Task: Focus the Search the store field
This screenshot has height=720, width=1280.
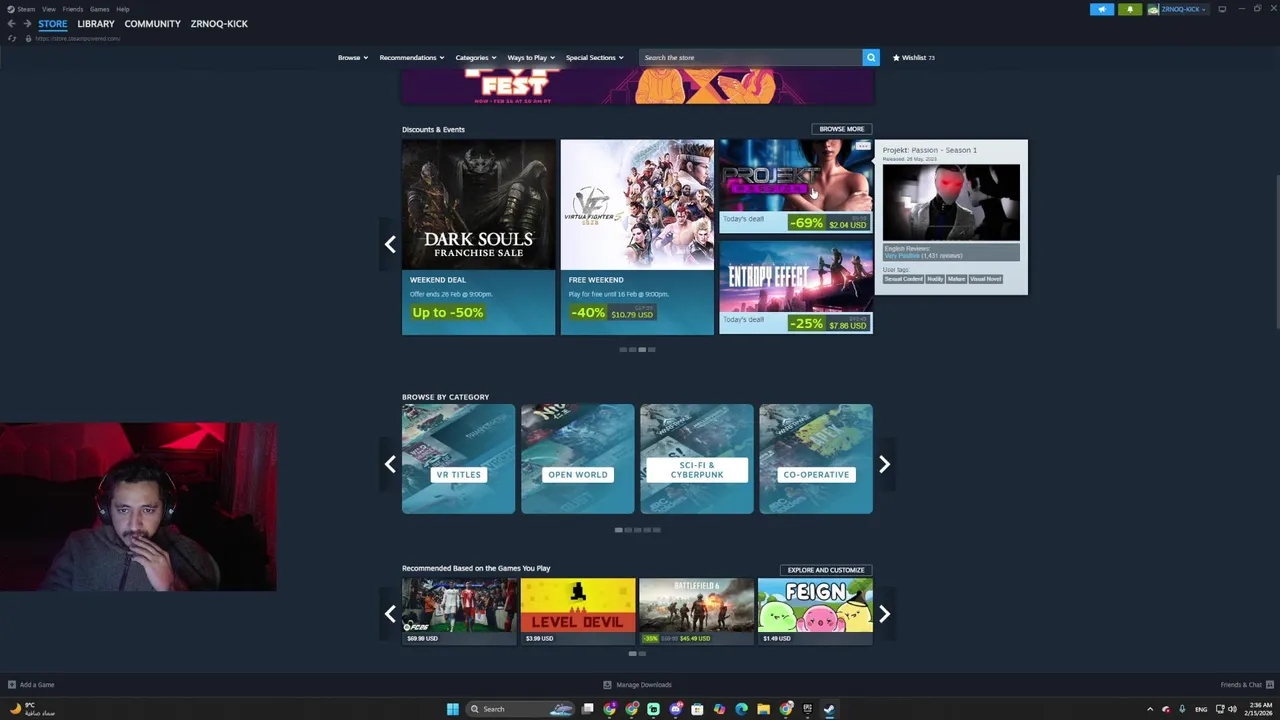Action: click(750, 57)
